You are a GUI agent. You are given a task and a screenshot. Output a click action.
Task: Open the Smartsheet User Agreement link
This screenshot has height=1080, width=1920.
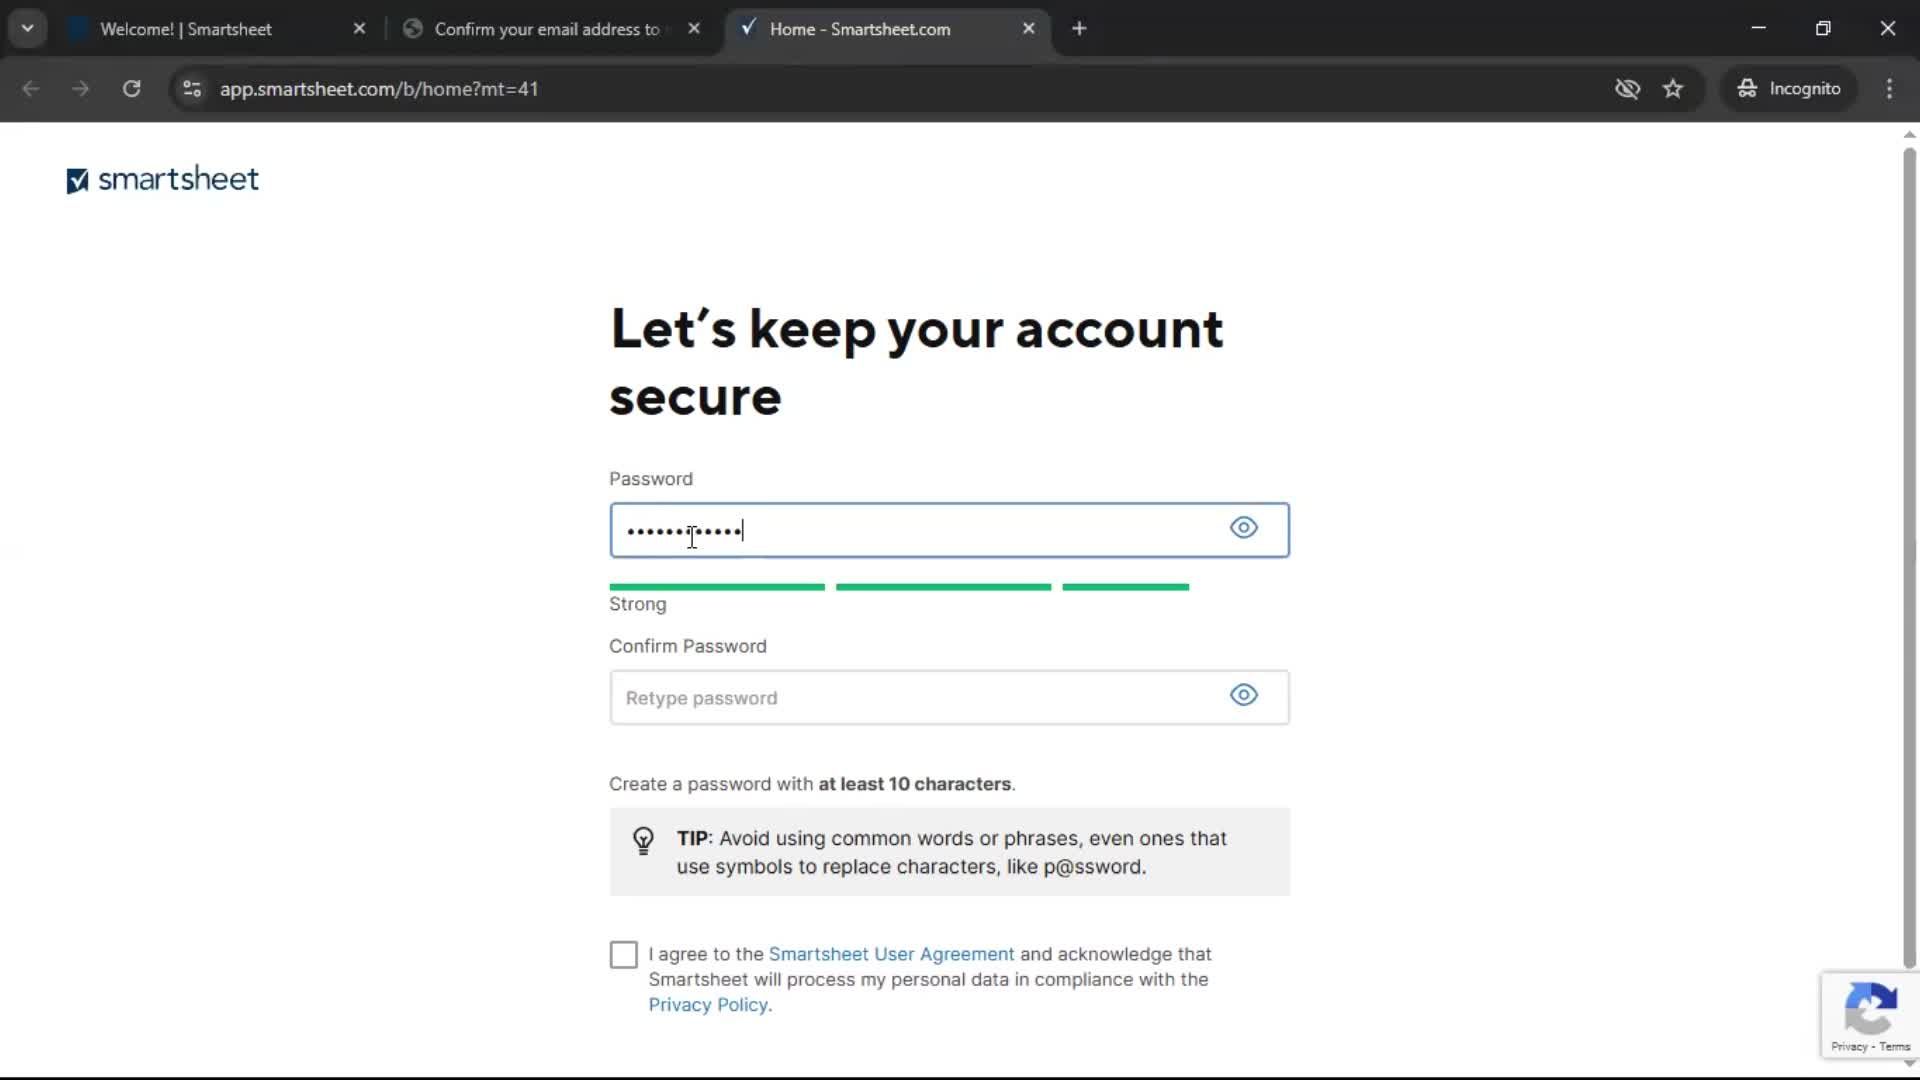(891, 954)
